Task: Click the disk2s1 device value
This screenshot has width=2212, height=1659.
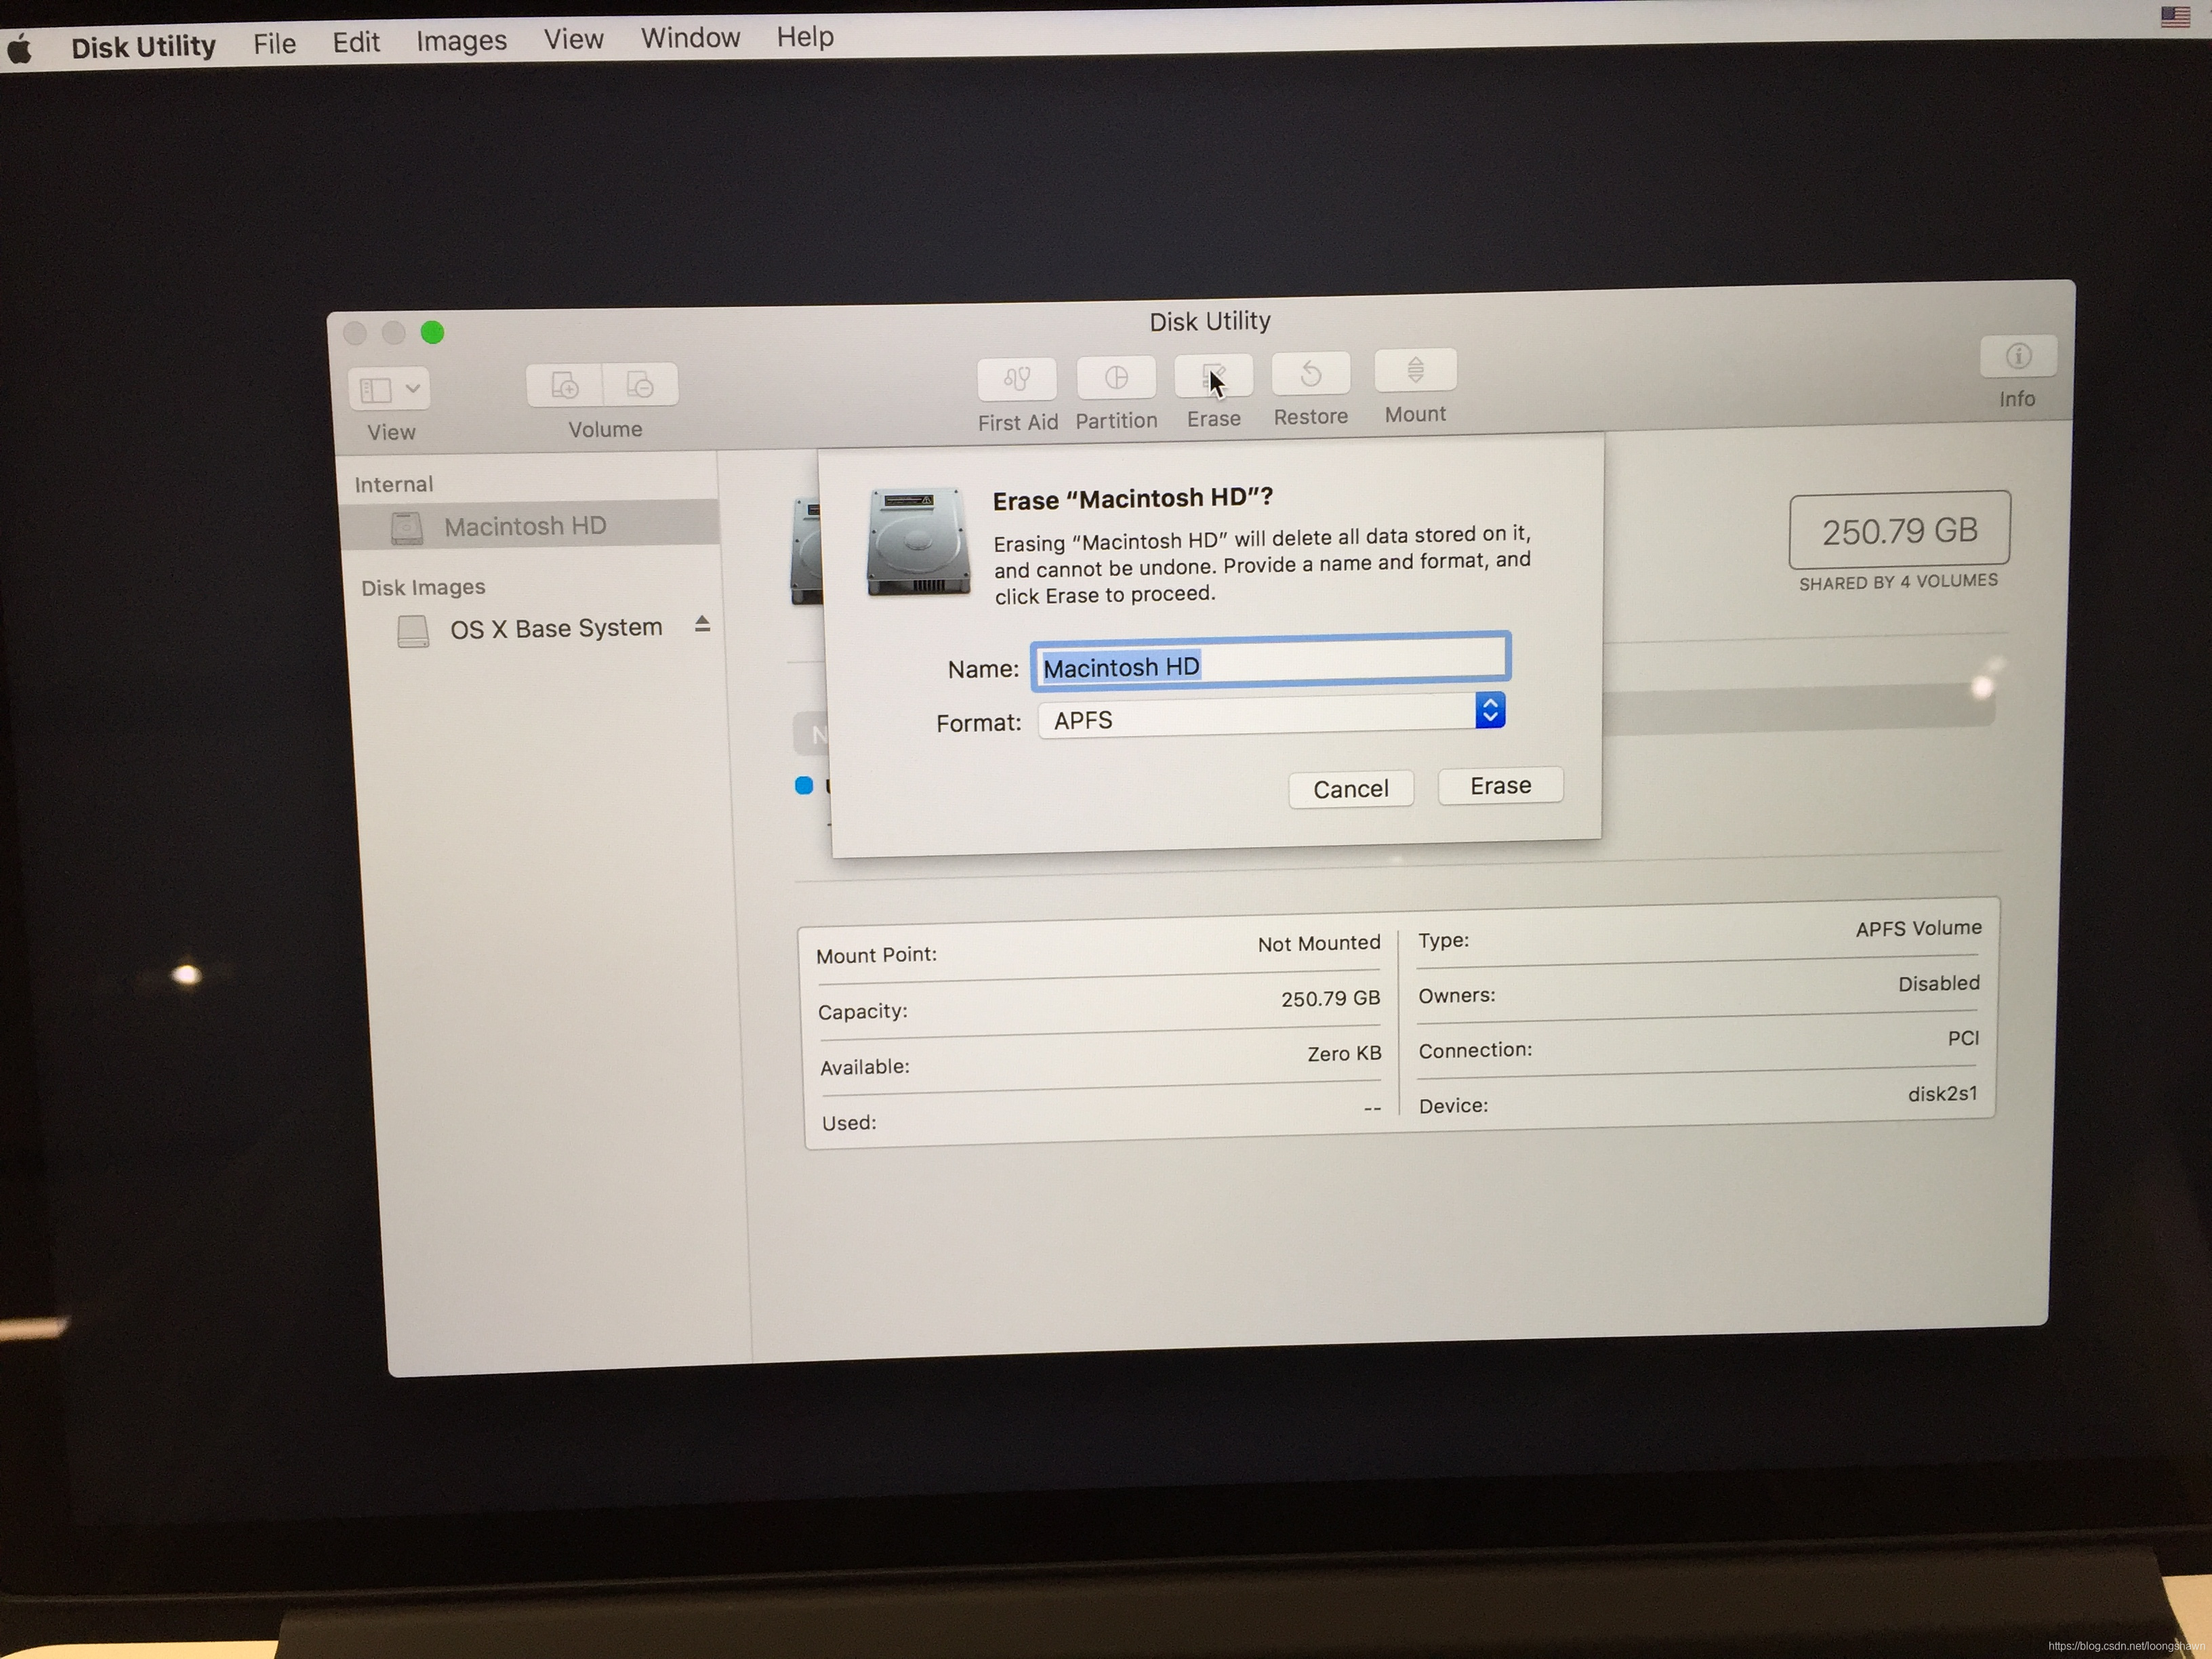Action: click(x=1942, y=1094)
